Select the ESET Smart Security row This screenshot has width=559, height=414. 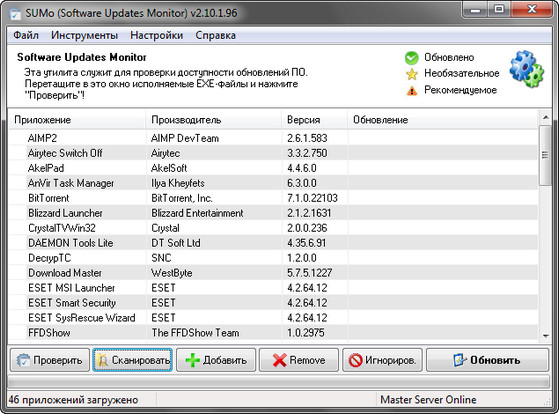[273, 303]
